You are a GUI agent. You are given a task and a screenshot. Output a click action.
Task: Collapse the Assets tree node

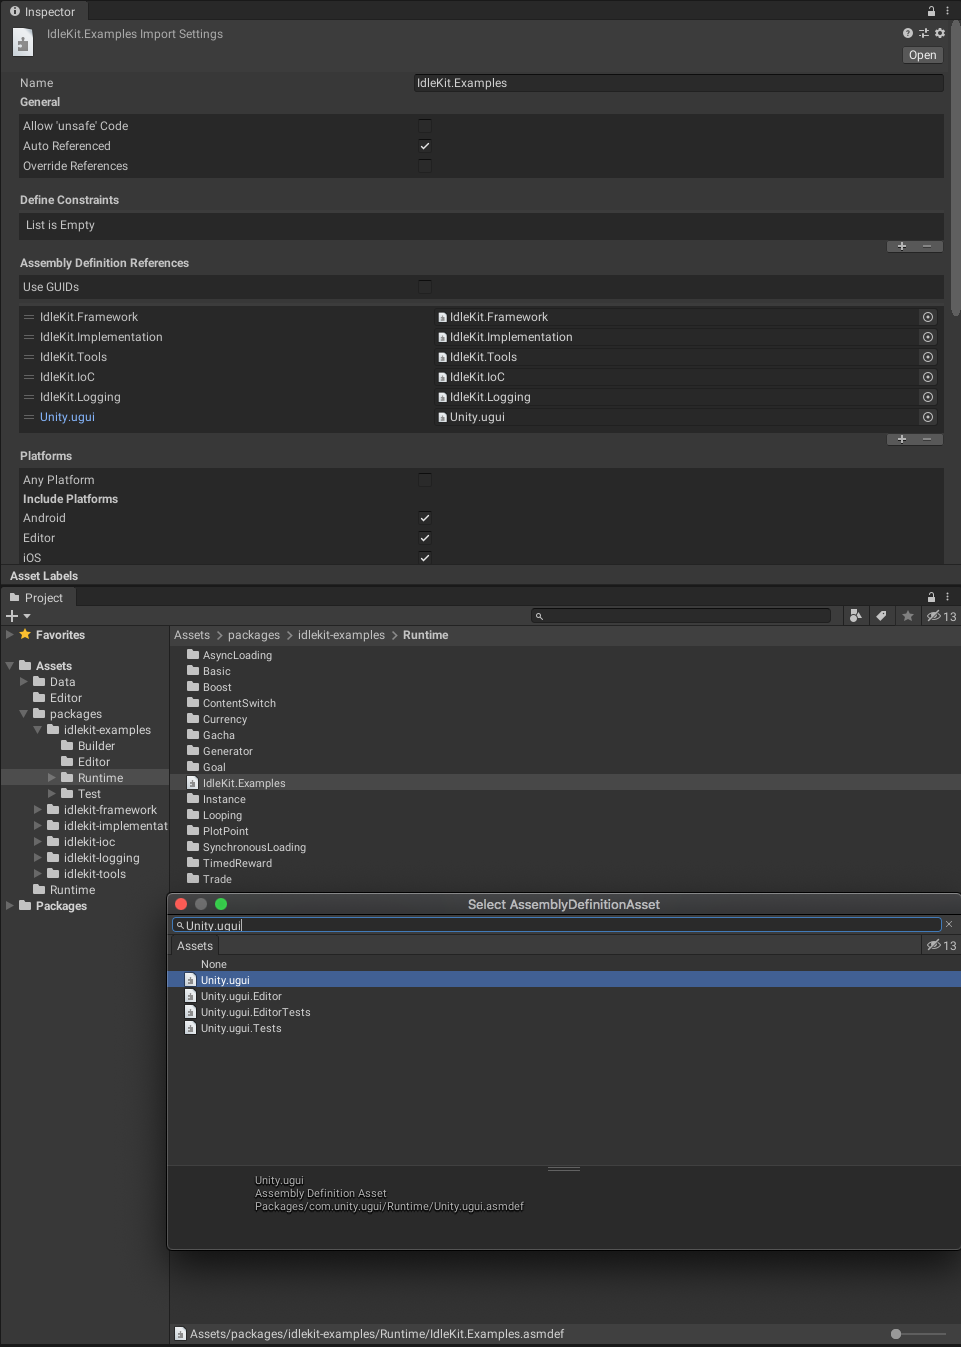click(10, 666)
